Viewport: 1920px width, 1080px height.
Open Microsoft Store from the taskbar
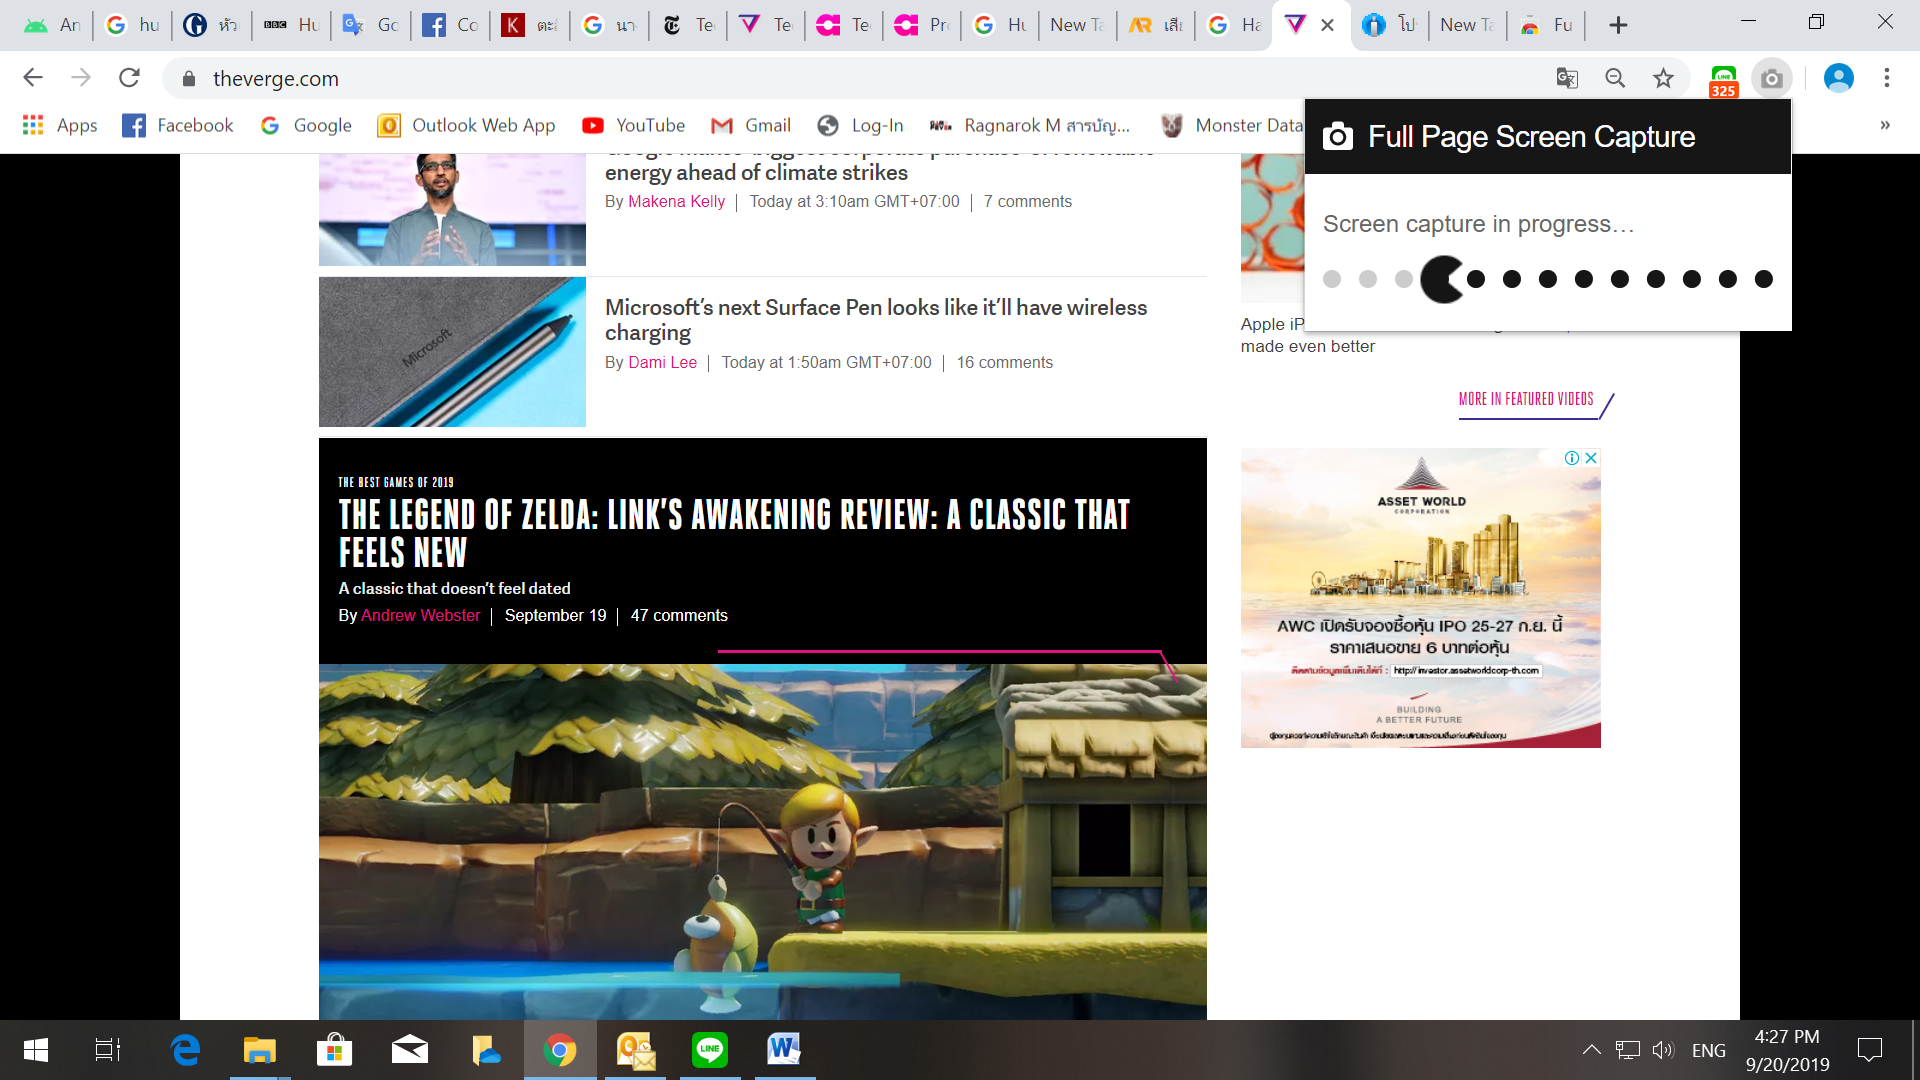click(335, 1050)
